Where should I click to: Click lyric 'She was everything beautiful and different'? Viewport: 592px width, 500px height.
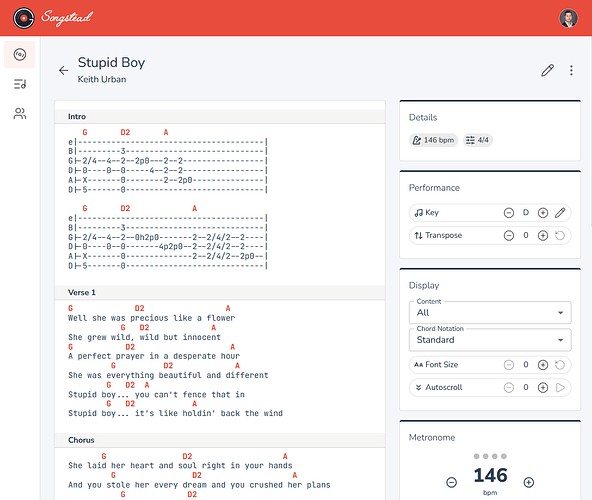pyautogui.click(x=168, y=375)
